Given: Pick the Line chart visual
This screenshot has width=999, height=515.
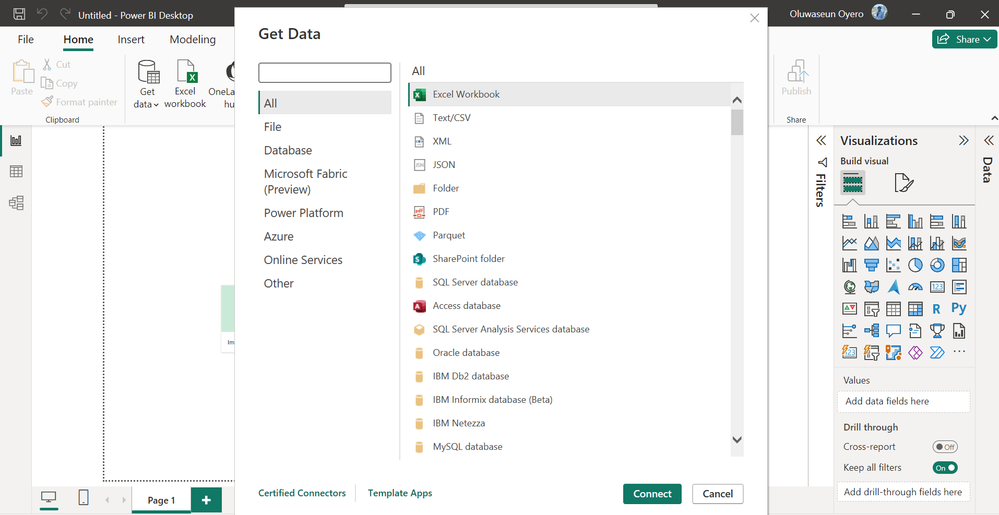Looking at the screenshot, I should 849,243.
